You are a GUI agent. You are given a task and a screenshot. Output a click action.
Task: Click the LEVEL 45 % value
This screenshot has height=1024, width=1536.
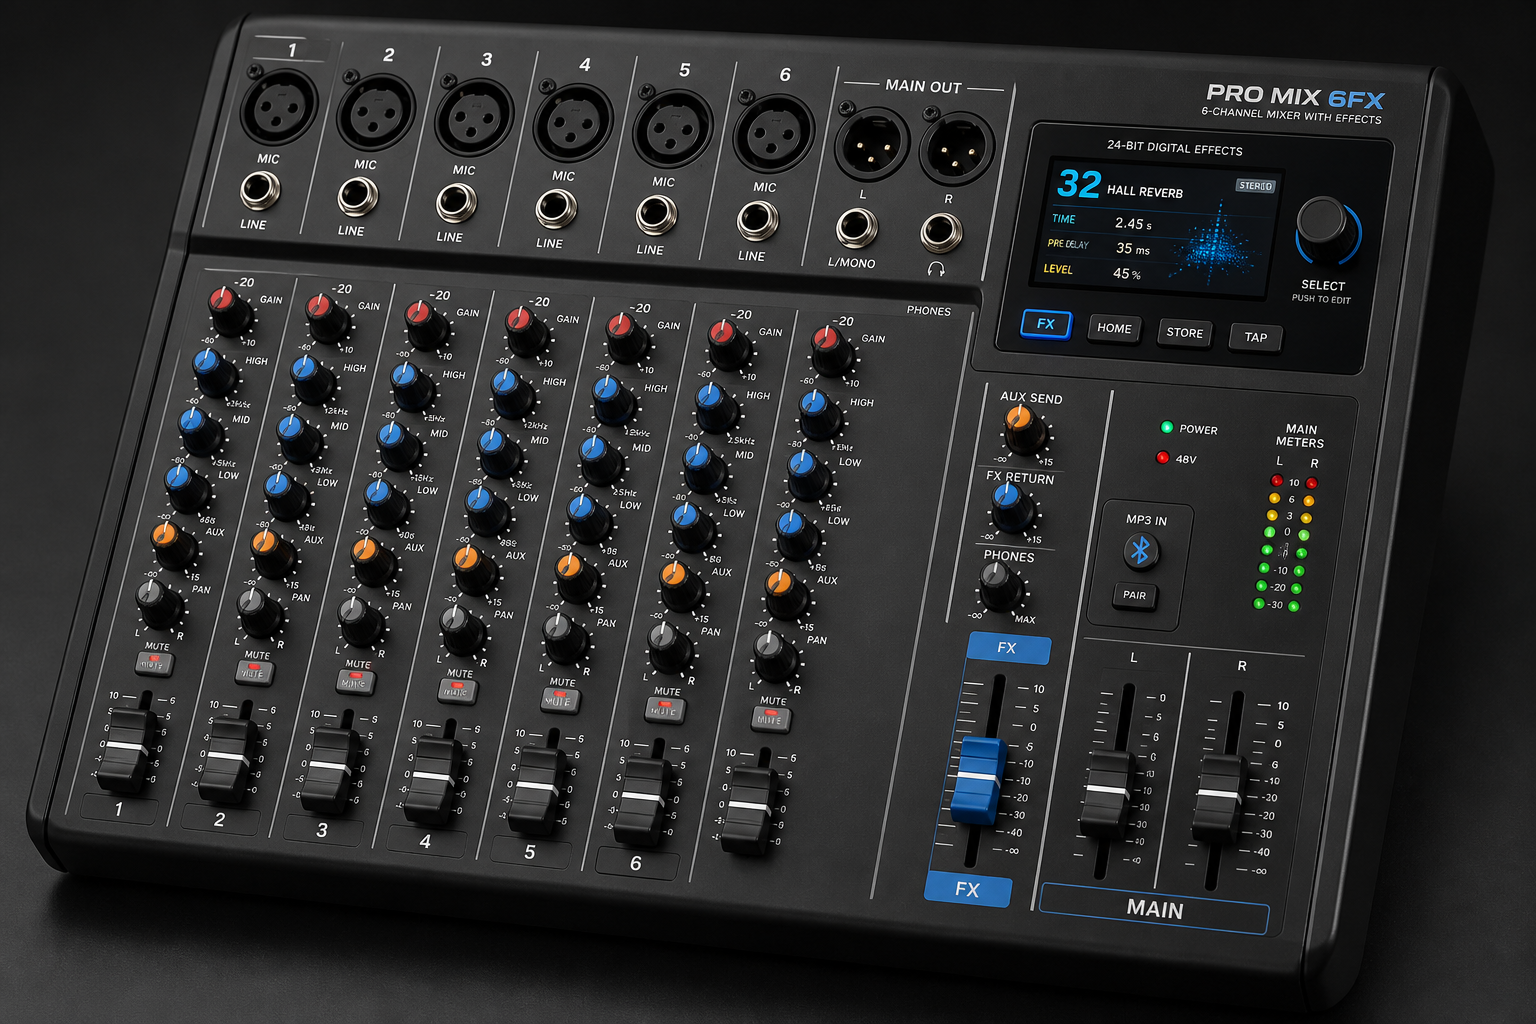coord(1127,274)
